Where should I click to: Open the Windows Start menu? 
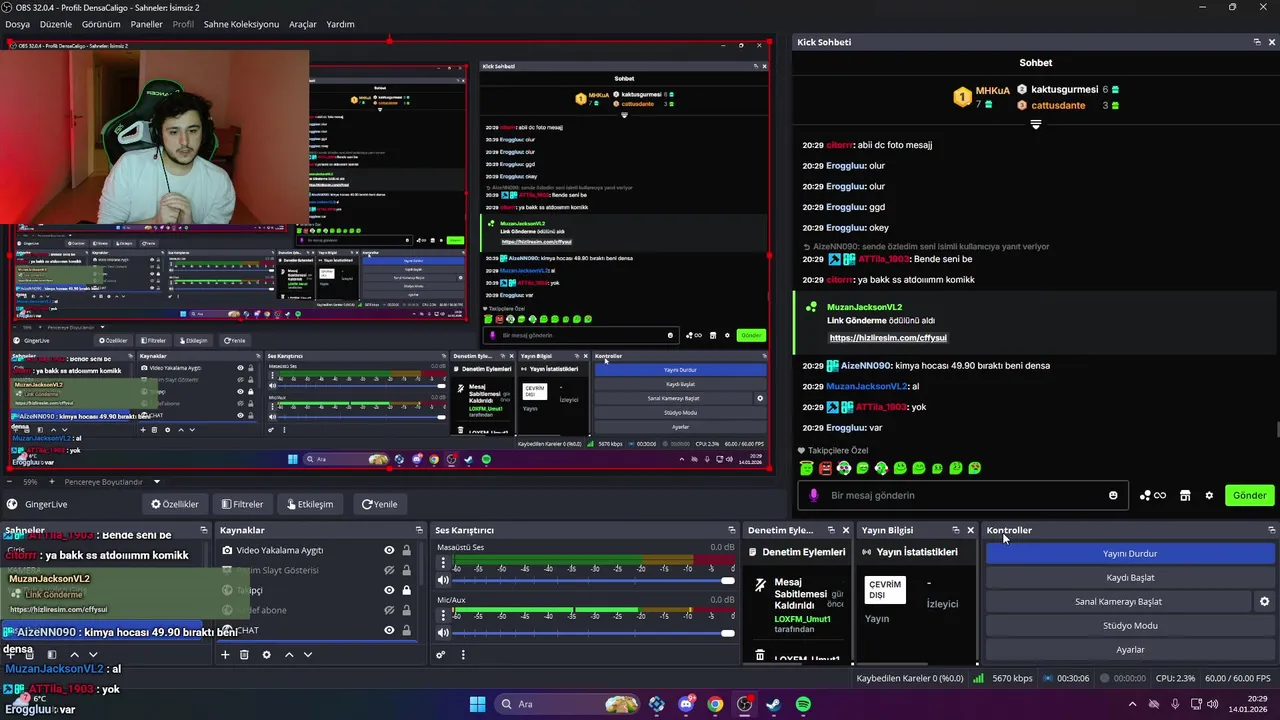[x=477, y=704]
